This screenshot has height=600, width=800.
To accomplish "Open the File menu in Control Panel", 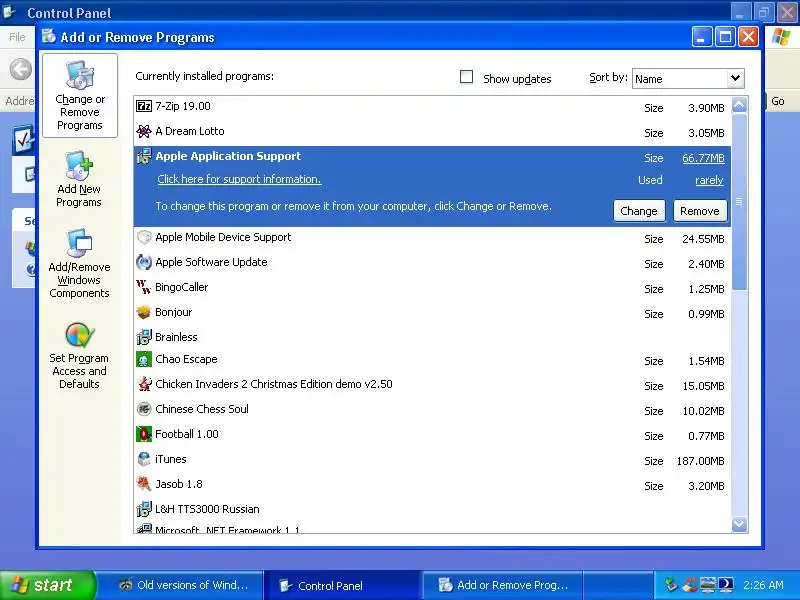I will (x=17, y=37).
